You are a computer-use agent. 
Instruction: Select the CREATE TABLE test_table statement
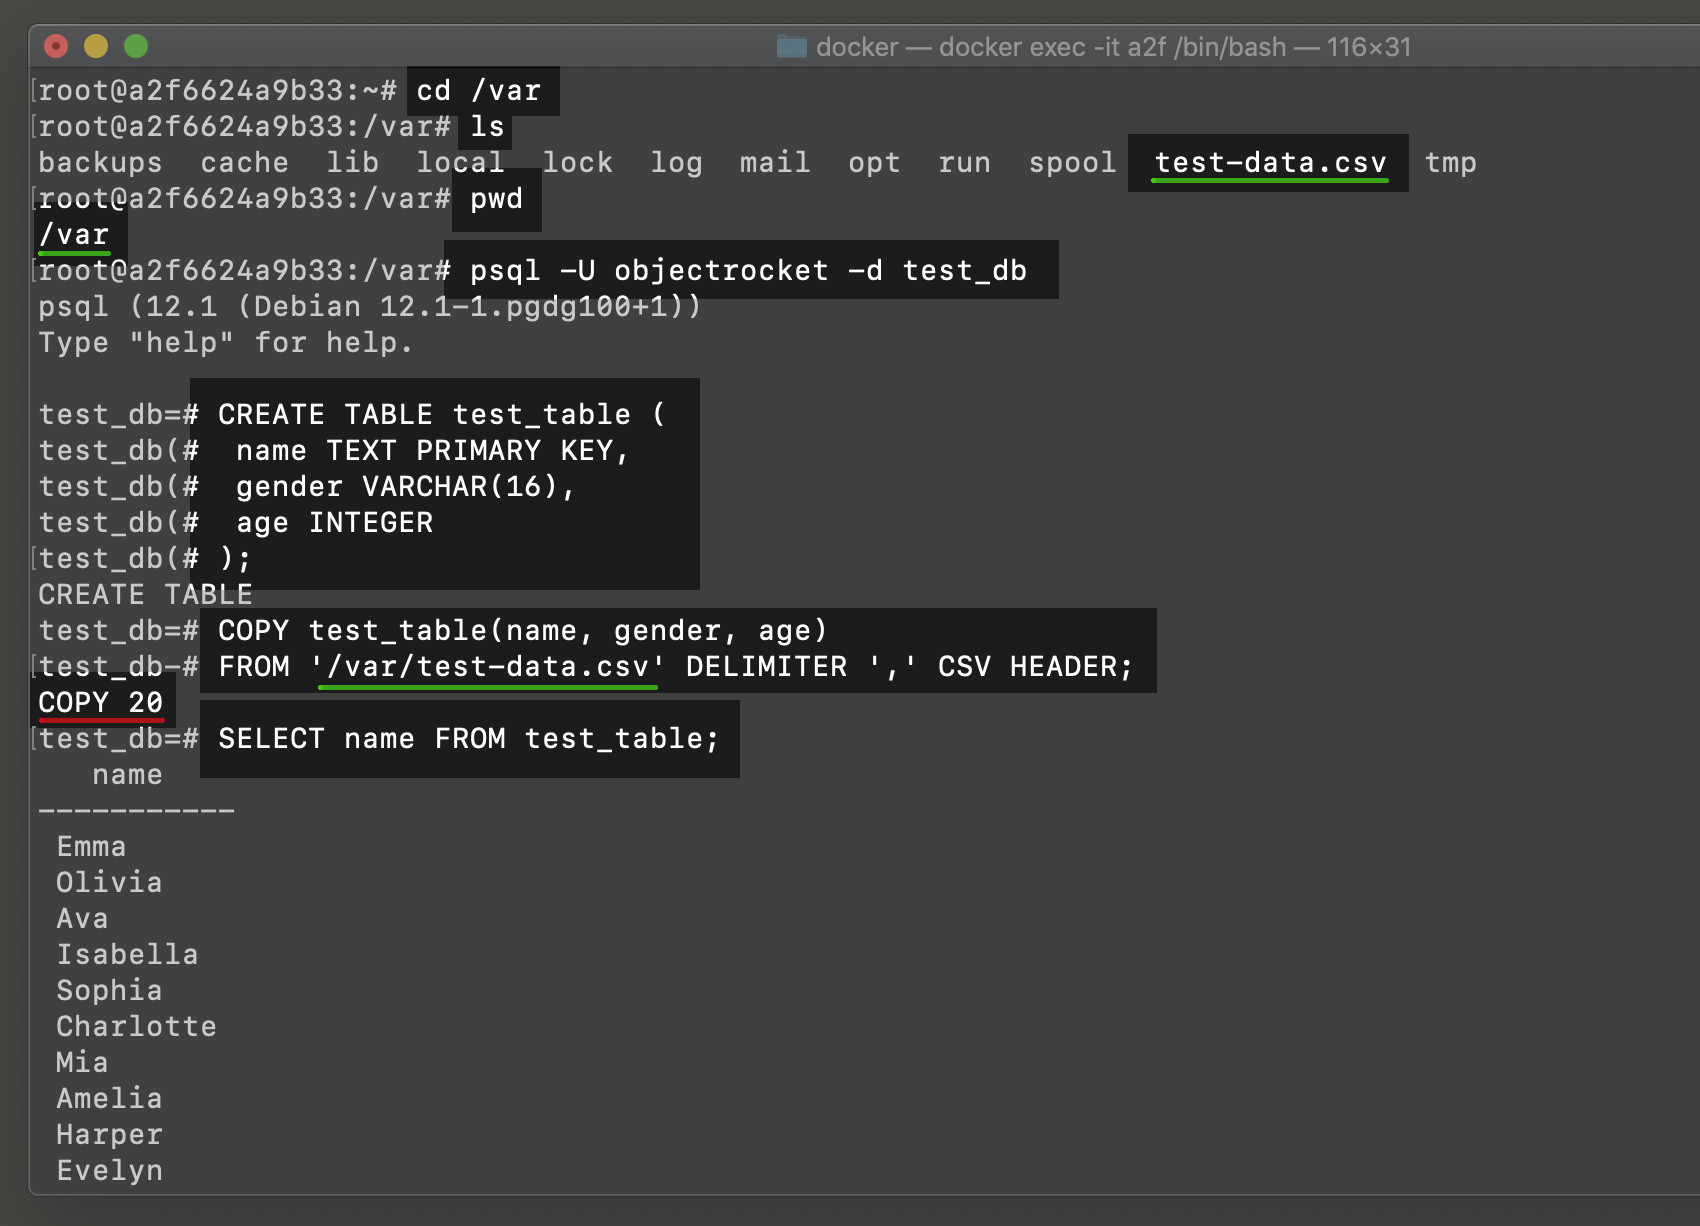click(x=440, y=414)
